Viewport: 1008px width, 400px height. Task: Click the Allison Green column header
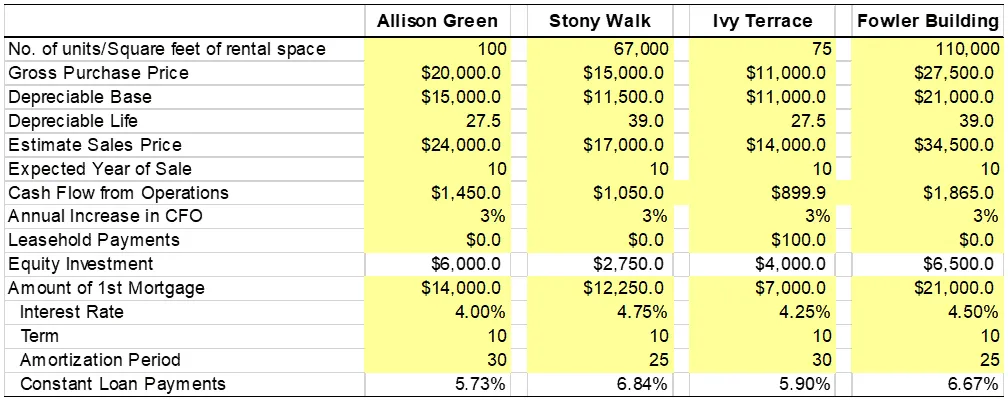coord(440,22)
